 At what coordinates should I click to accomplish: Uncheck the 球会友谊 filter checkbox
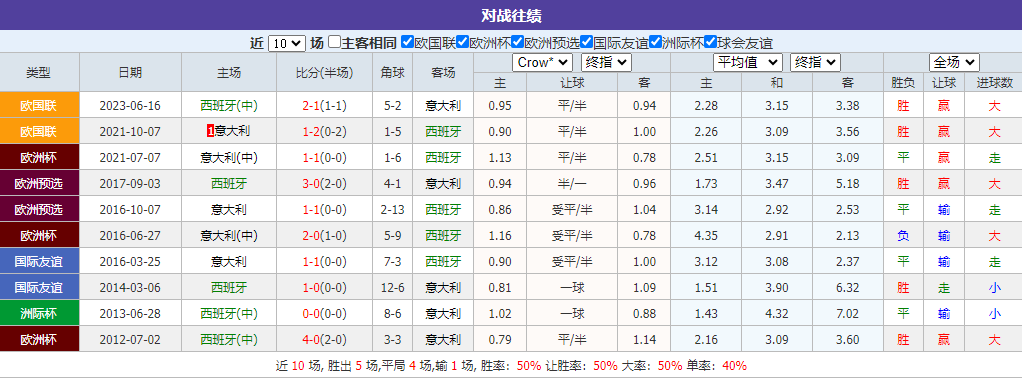click(x=711, y=42)
